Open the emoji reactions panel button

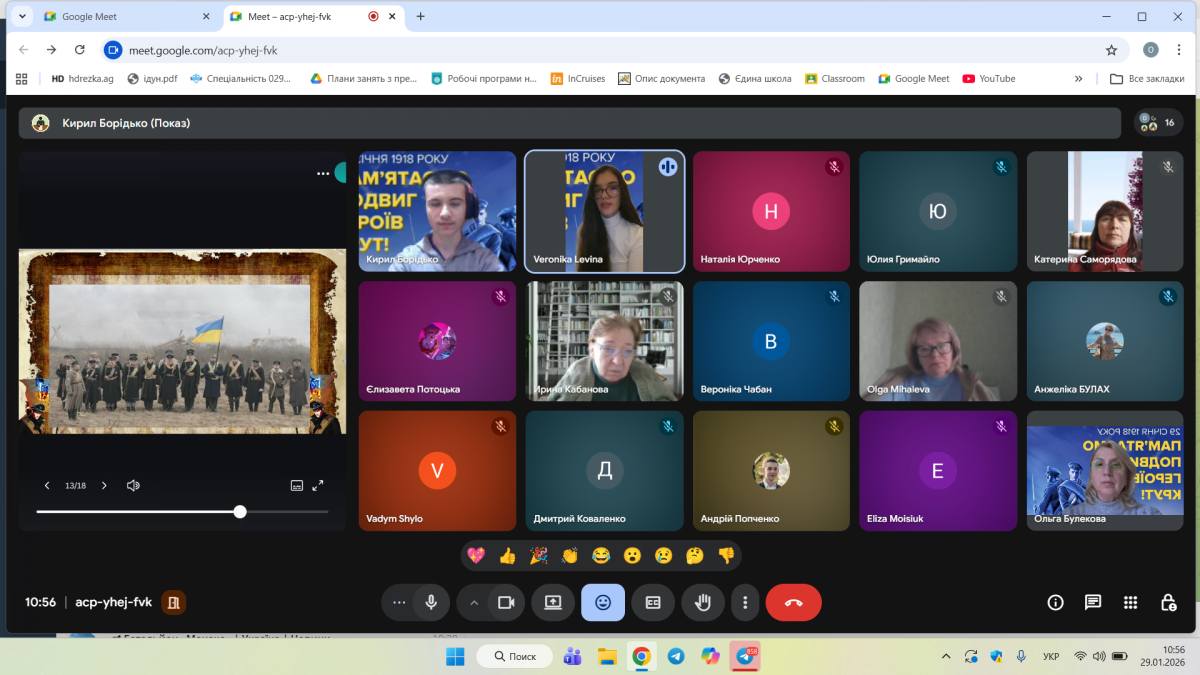[603, 602]
